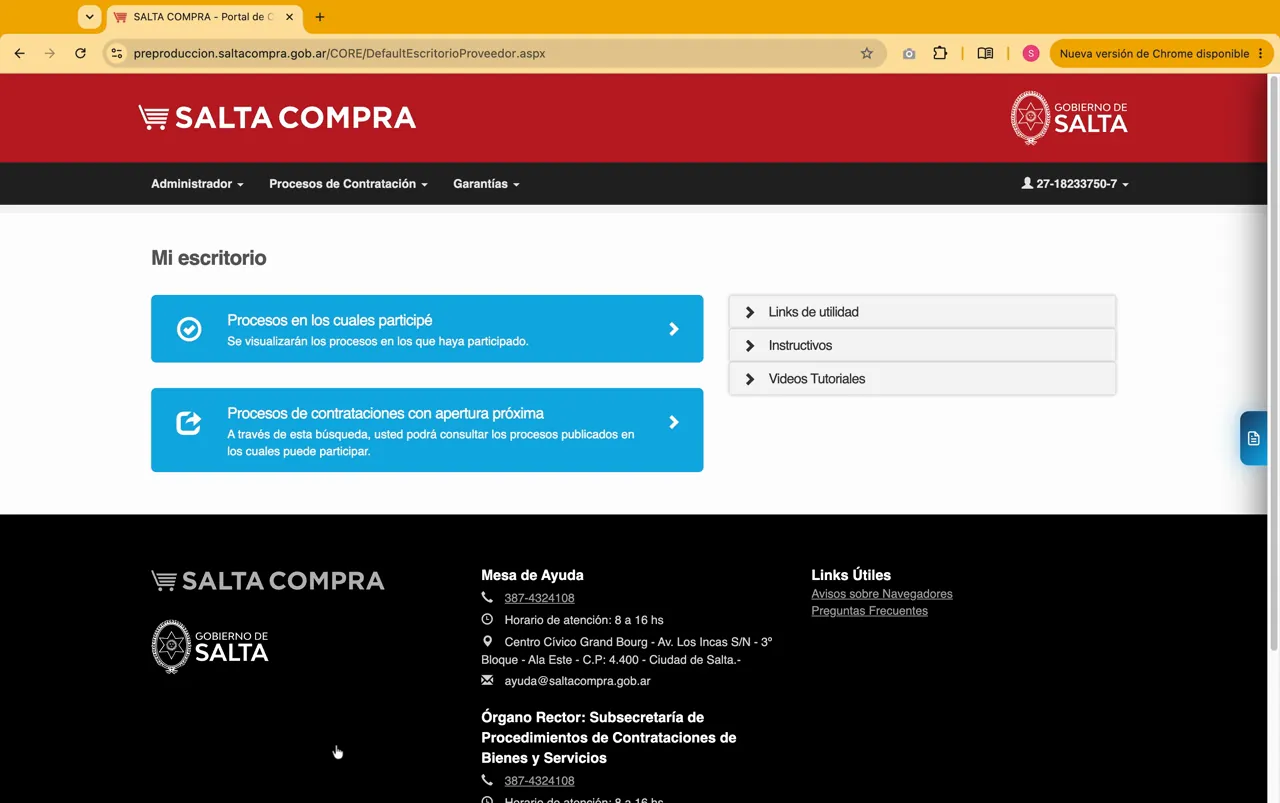
Task: Bookmark this page with the star icon
Action: 867,53
